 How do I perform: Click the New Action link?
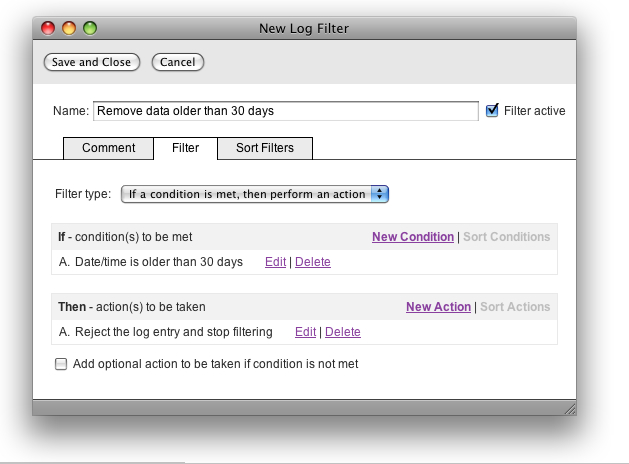(x=438, y=307)
